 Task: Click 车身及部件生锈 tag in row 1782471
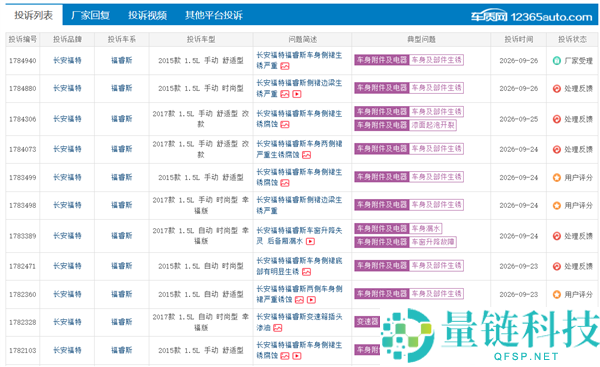(x=436, y=266)
